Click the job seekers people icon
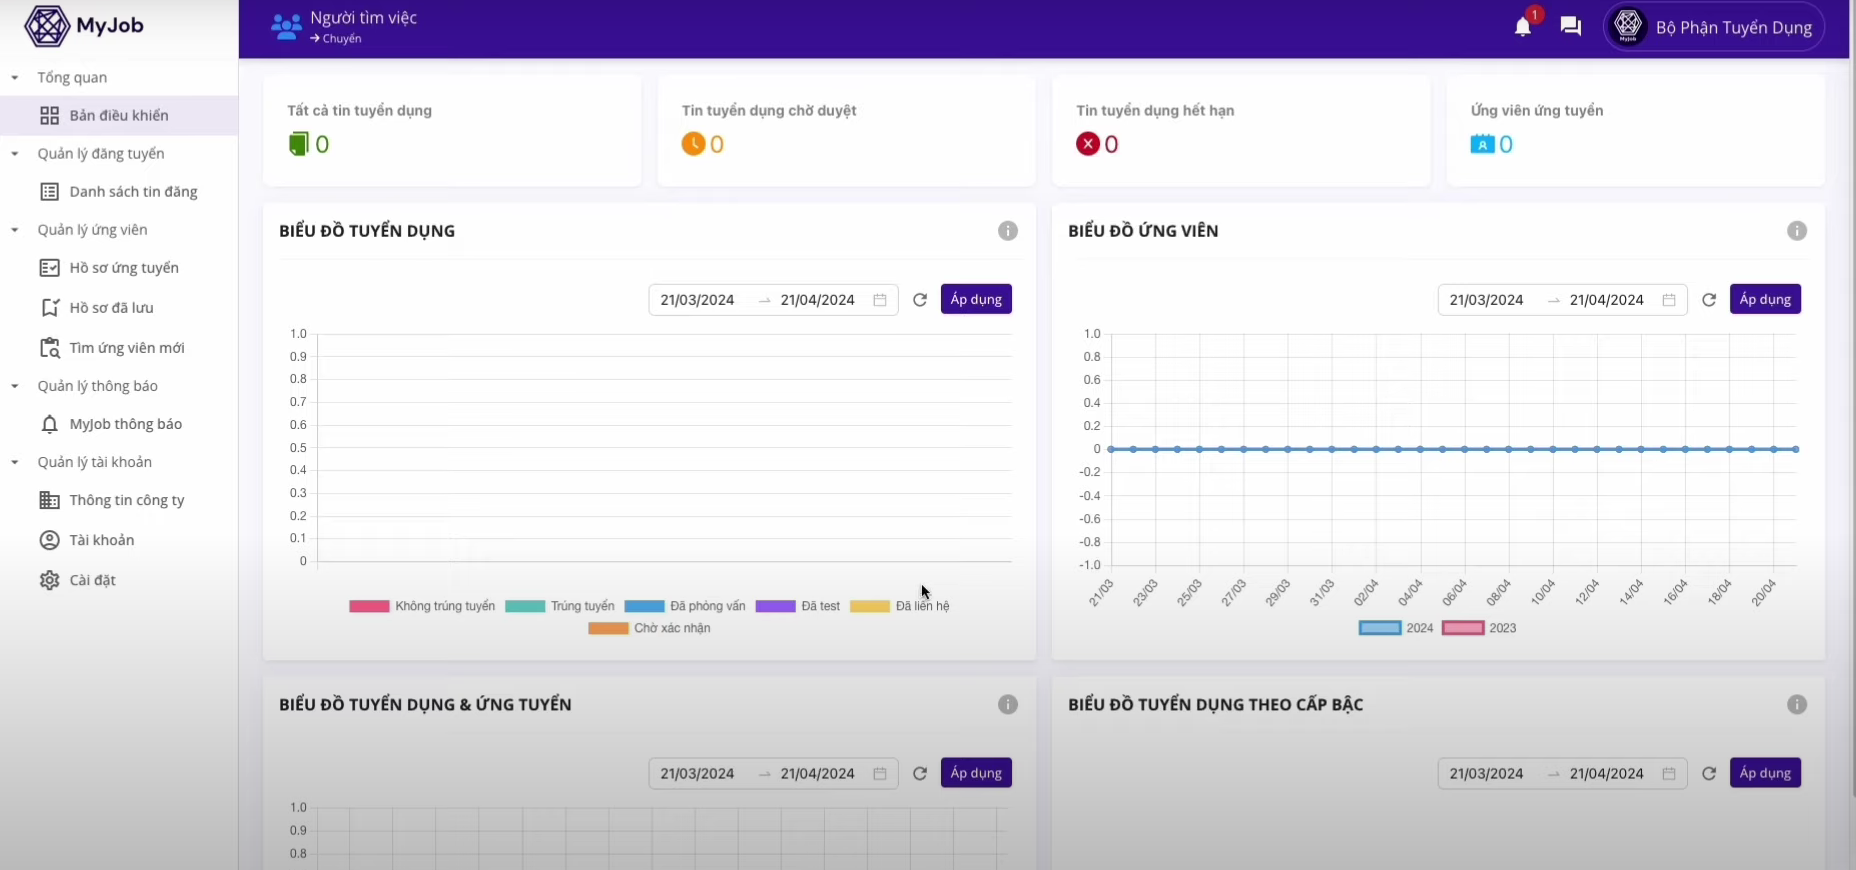1856x870 pixels. 286,27
